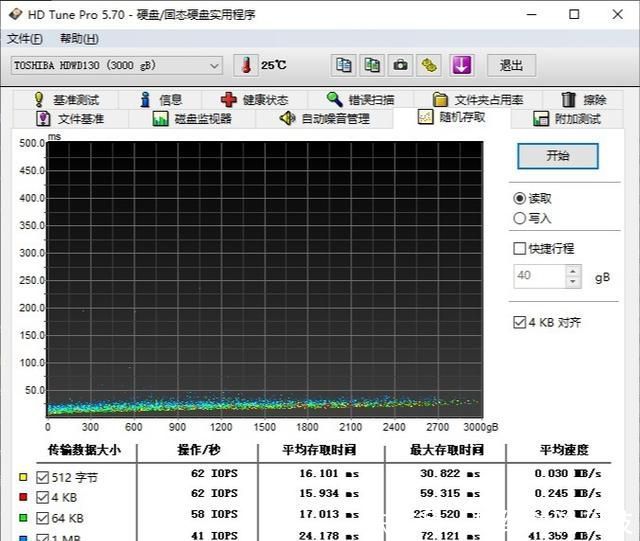Viewport: 640px width, 541px height.
Task: Decrease short stroke value with down arrow
Action: point(573,282)
